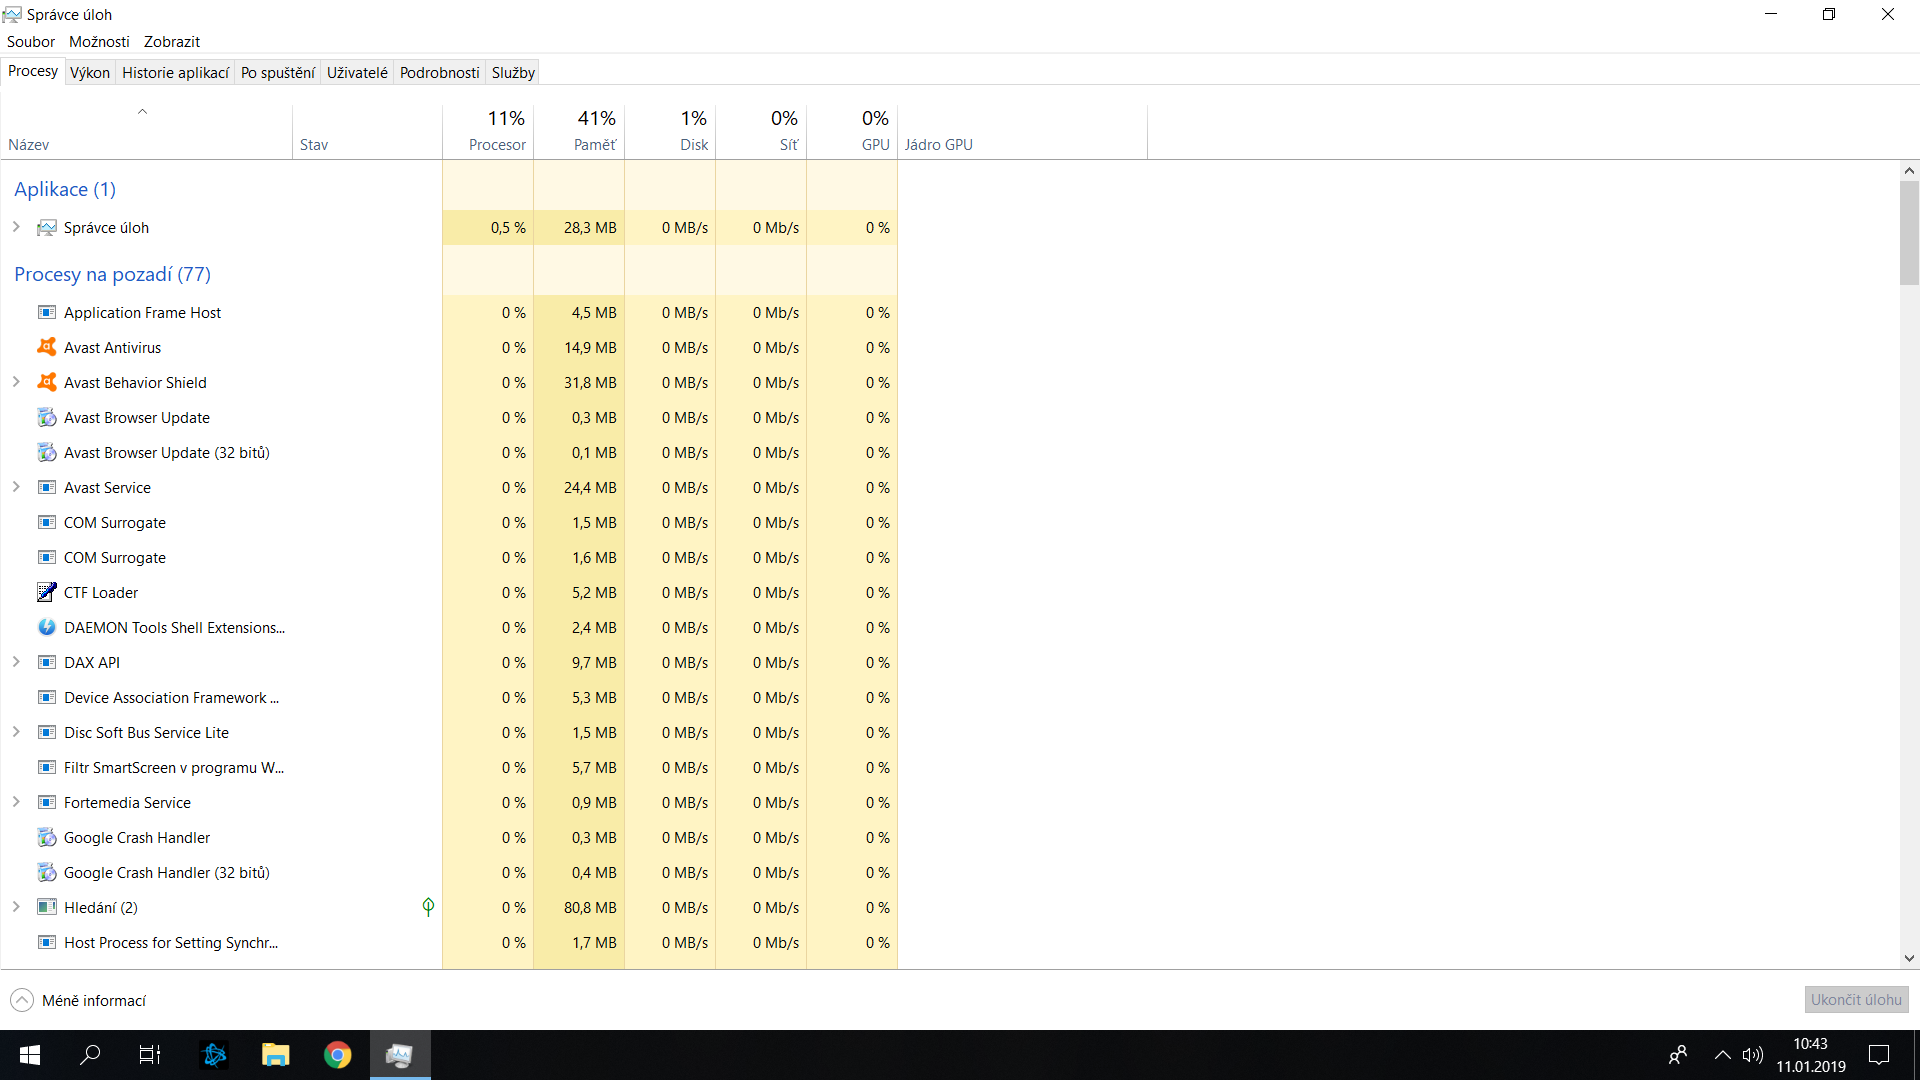
Task: Expand the Avast Behavior Shield entry
Action: click(16, 382)
